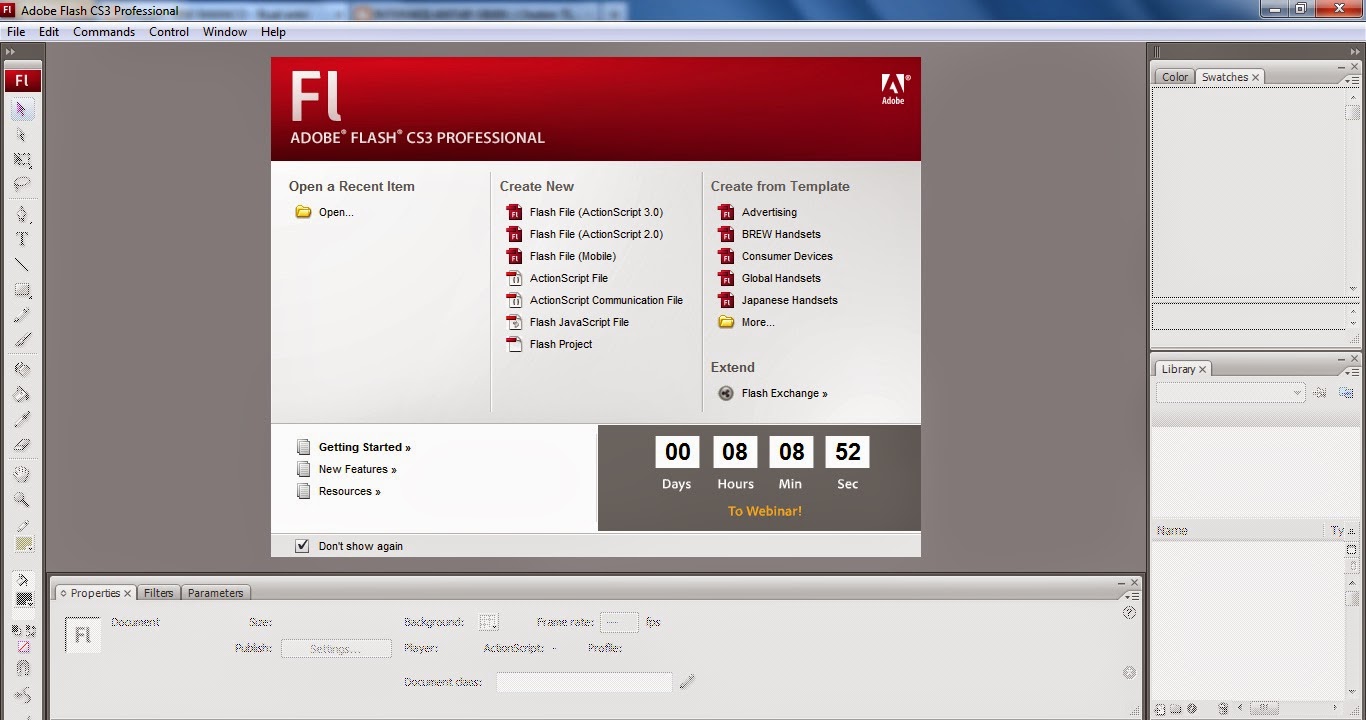Click the pin current library icon

click(1320, 392)
